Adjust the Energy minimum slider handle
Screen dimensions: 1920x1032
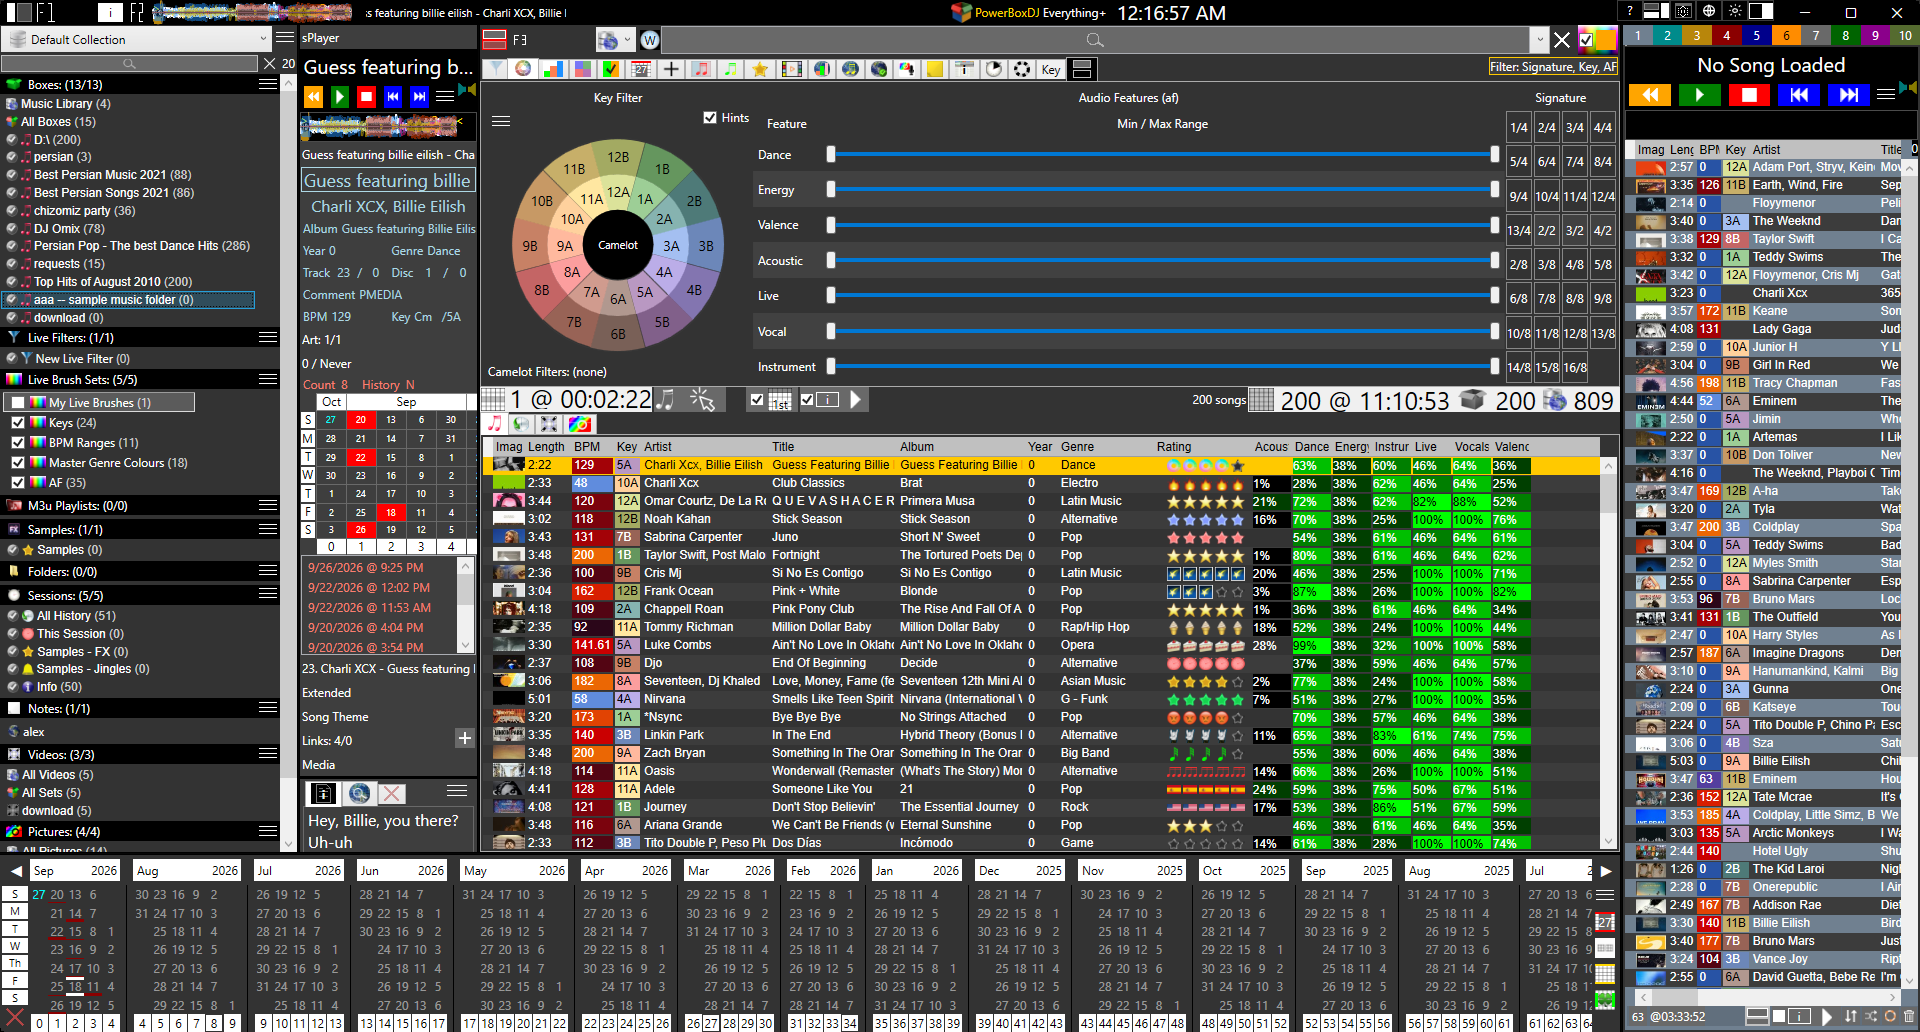(x=831, y=189)
